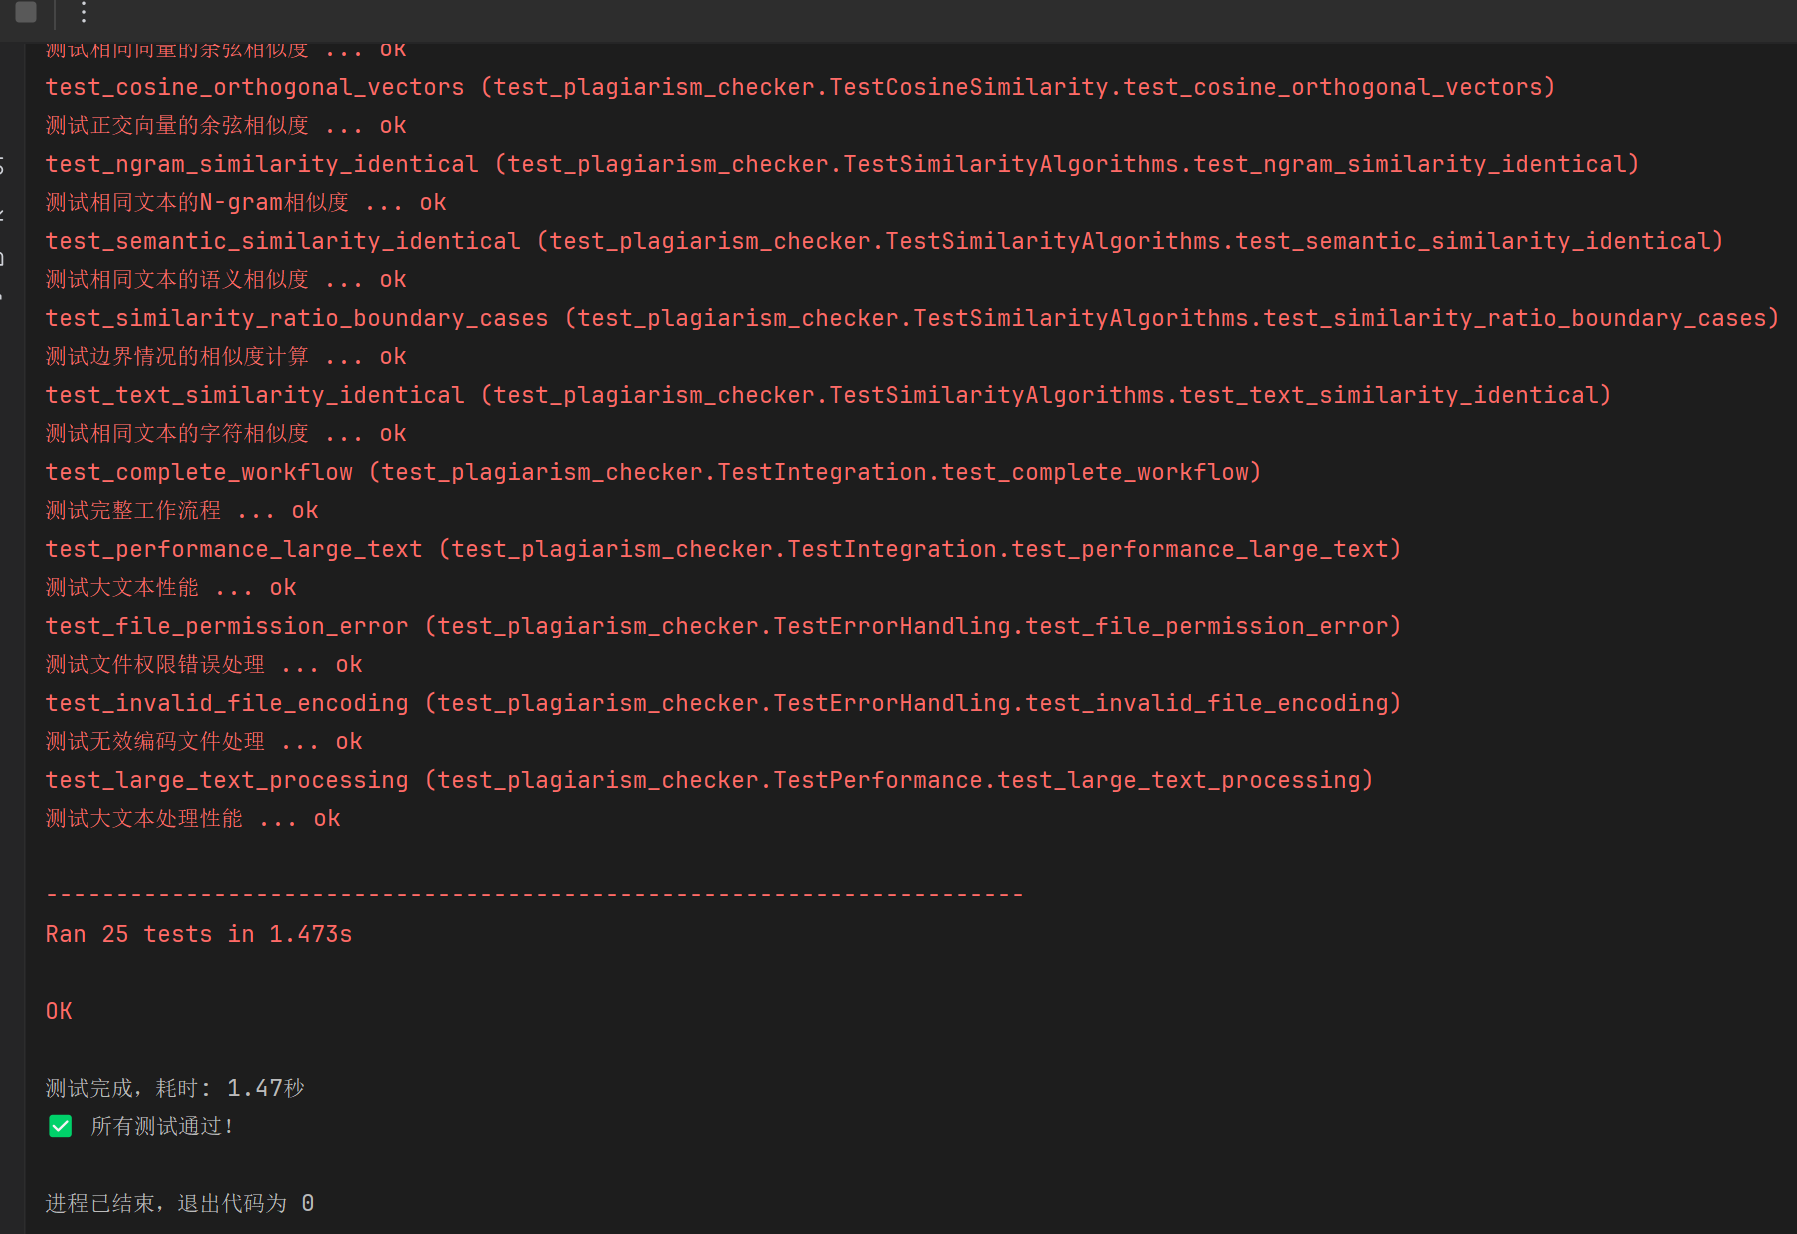Click the test_complete_workflow output line
Image resolution: width=1797 pixels, height=1234 pixels.
click(x=653, y=472)
